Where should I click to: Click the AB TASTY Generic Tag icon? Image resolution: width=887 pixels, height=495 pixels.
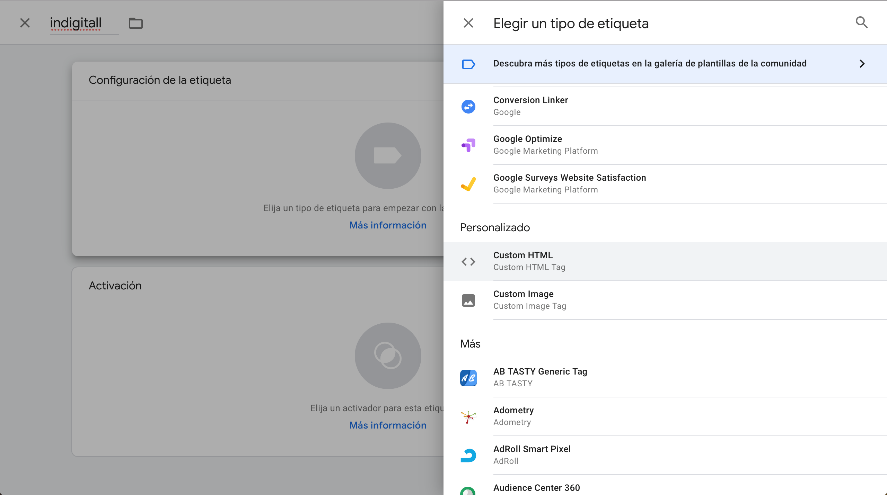468,378
